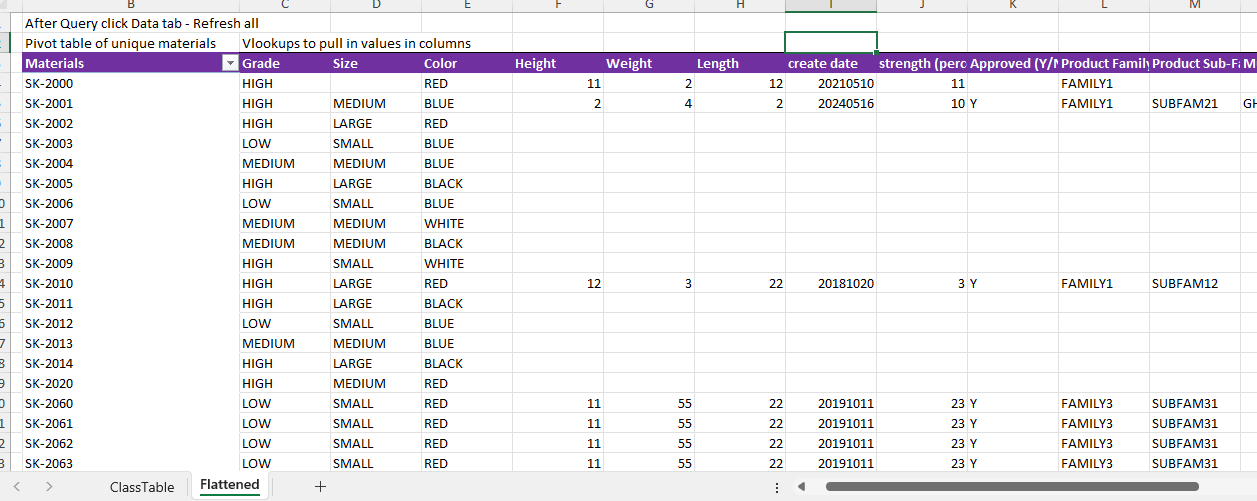This screenshot has height=501, width=1257.
Task: Select column I header
Action: point(830,6)
